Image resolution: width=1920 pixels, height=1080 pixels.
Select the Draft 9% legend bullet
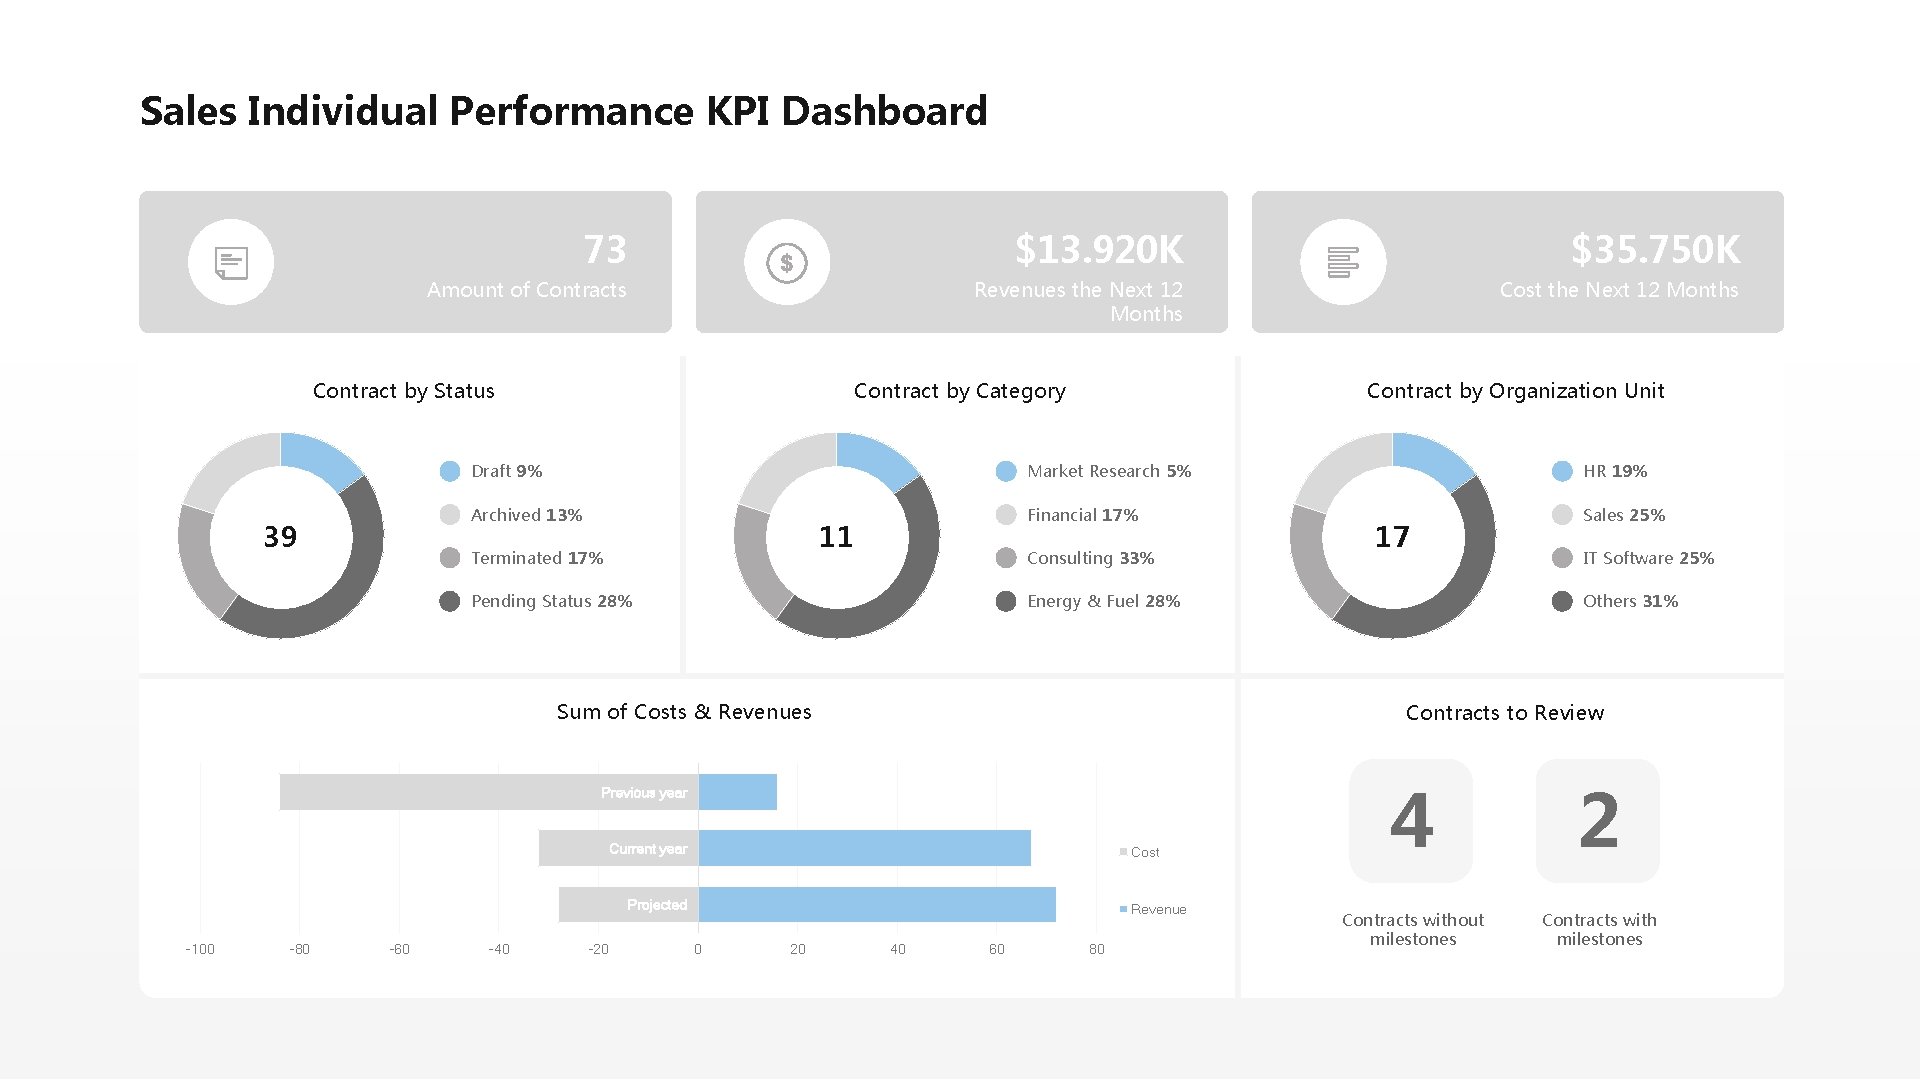coord(450,471)
